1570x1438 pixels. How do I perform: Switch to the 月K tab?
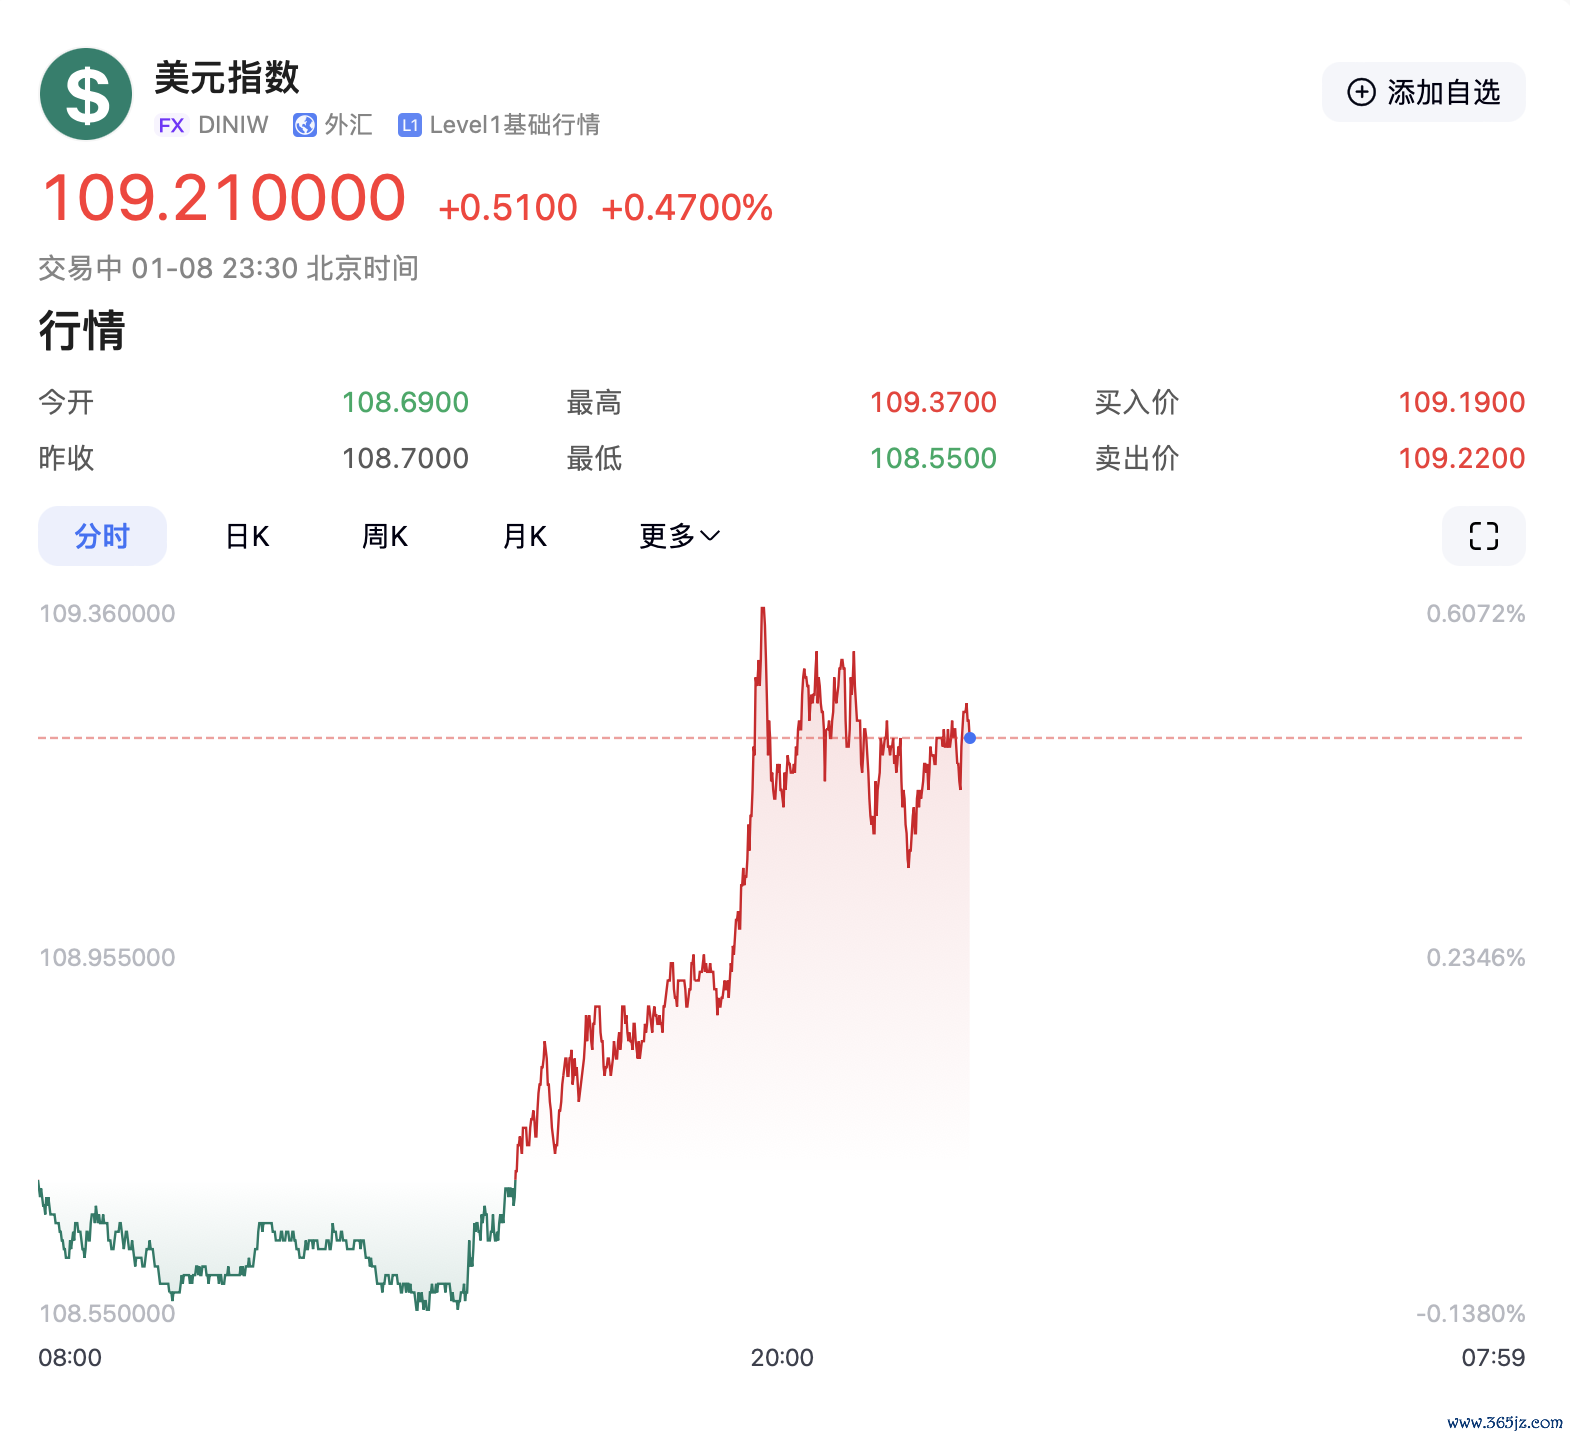tap(524, 536)
